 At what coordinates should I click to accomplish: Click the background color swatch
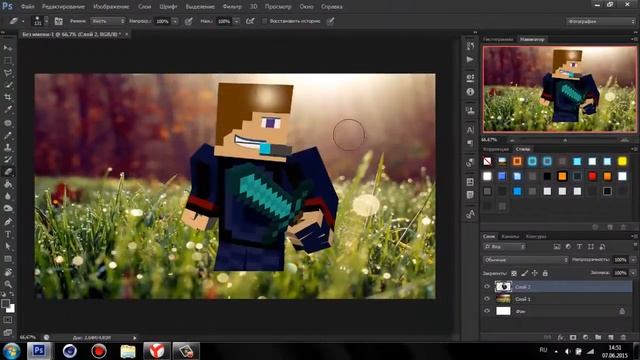11,309
